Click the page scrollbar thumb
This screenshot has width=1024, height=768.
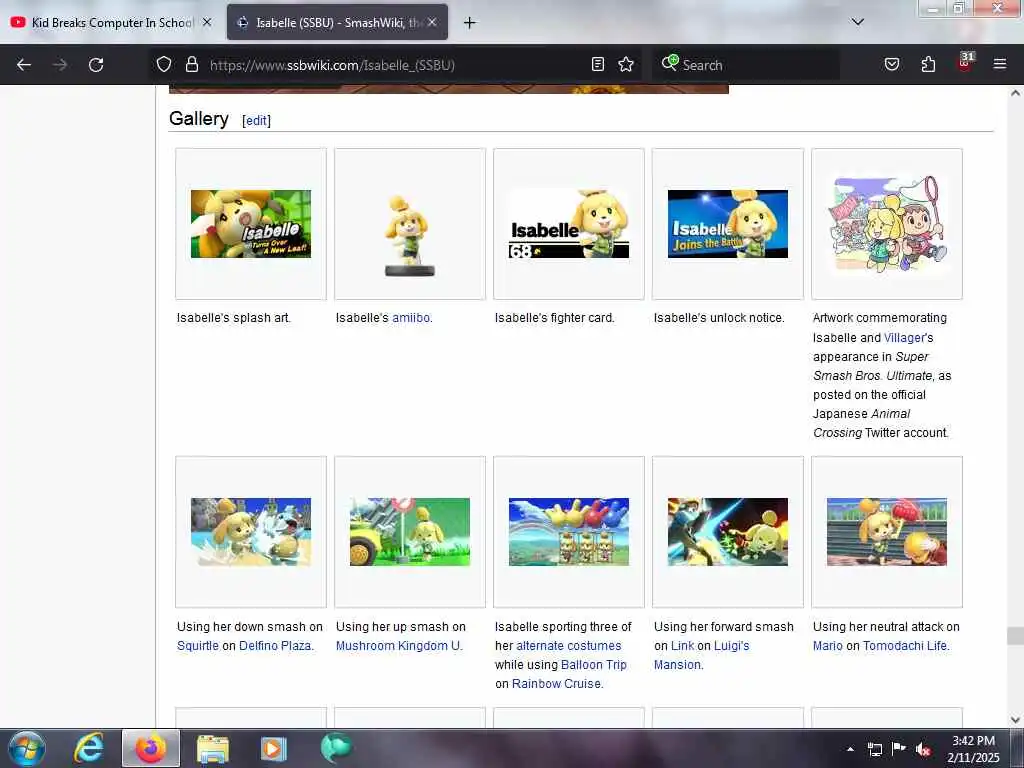coord(1015,635)
